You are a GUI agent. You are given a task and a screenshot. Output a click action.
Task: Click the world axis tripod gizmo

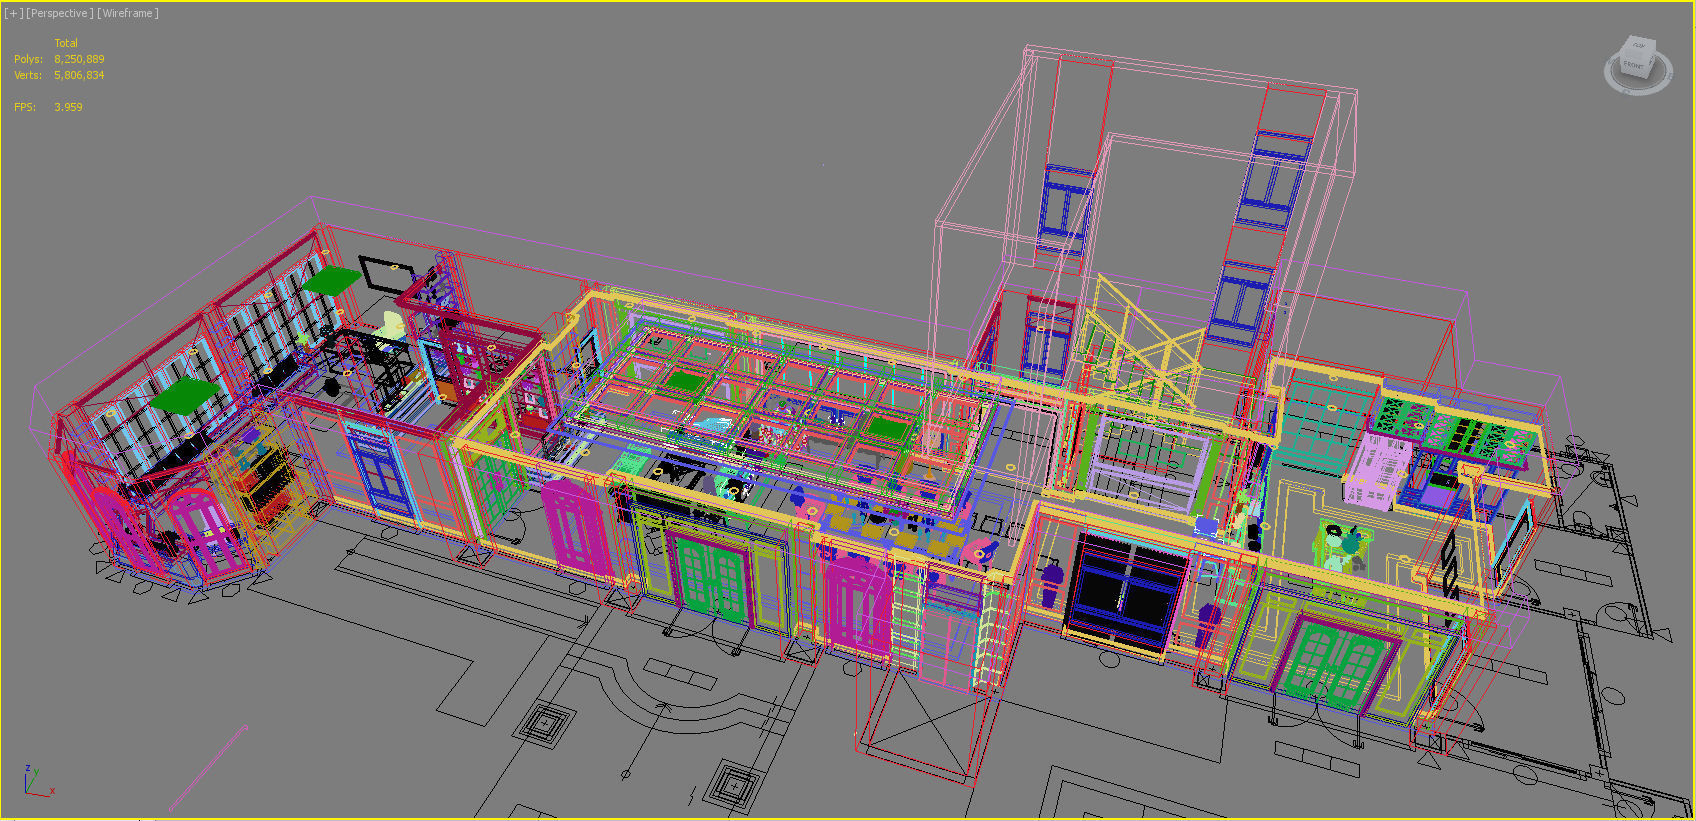(38, 781)
